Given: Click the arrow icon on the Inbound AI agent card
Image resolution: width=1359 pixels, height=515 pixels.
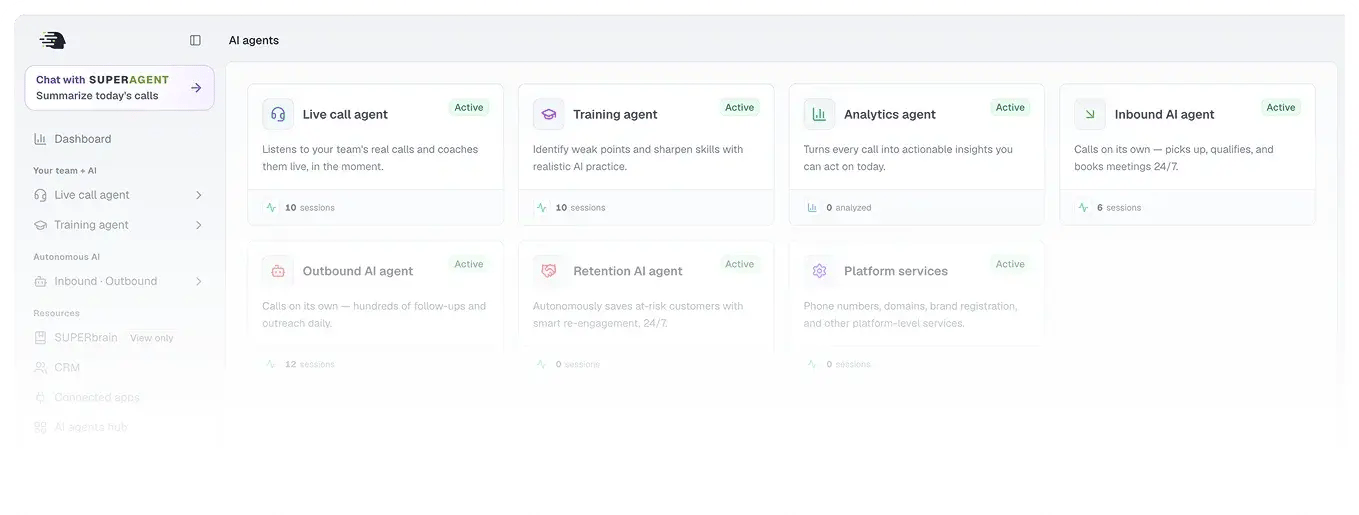Looking at the screenshot, I should coord(1090,114).
